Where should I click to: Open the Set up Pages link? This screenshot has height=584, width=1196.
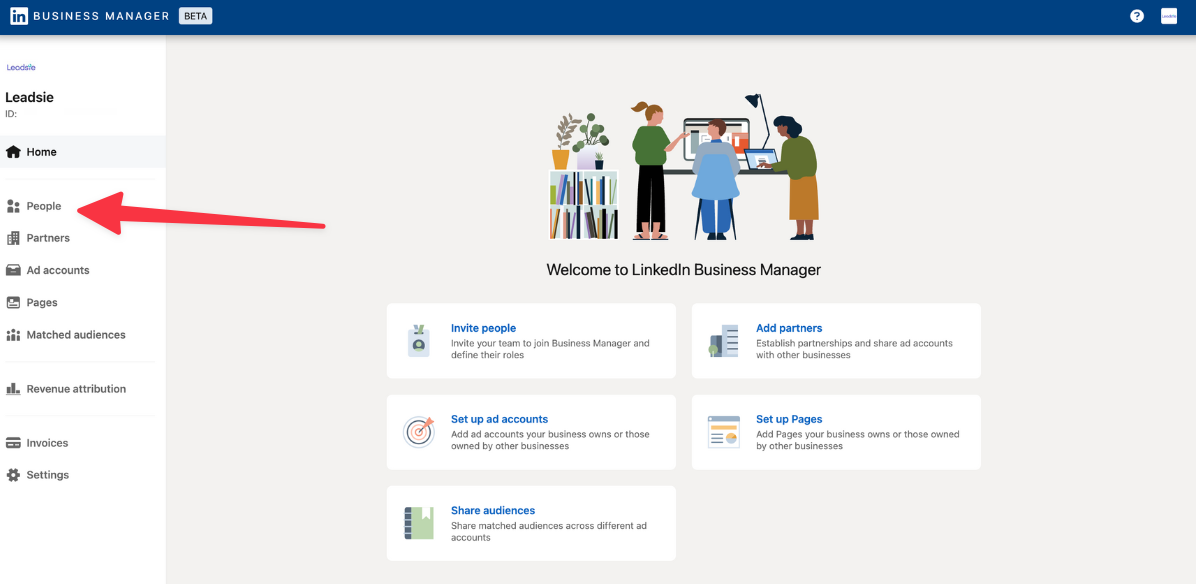click(789, 418)
